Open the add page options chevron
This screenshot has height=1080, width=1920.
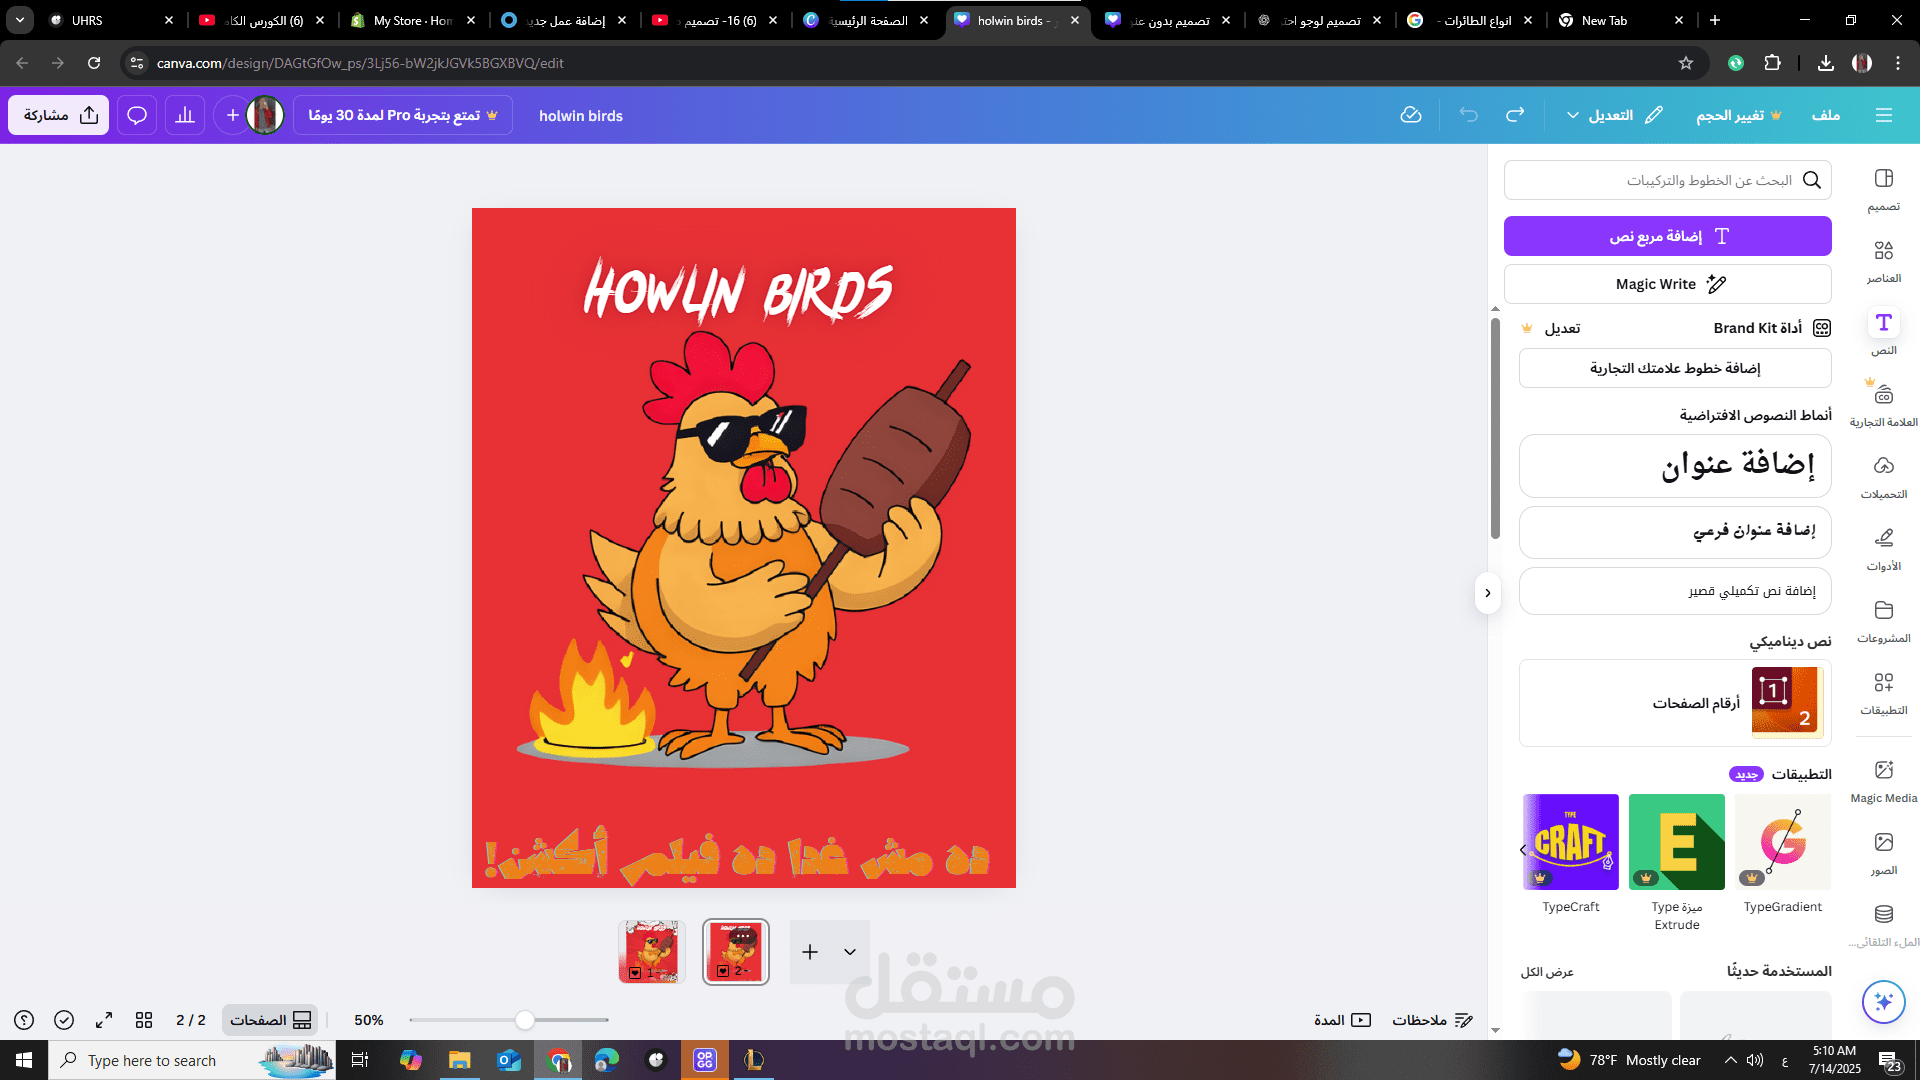850,952
